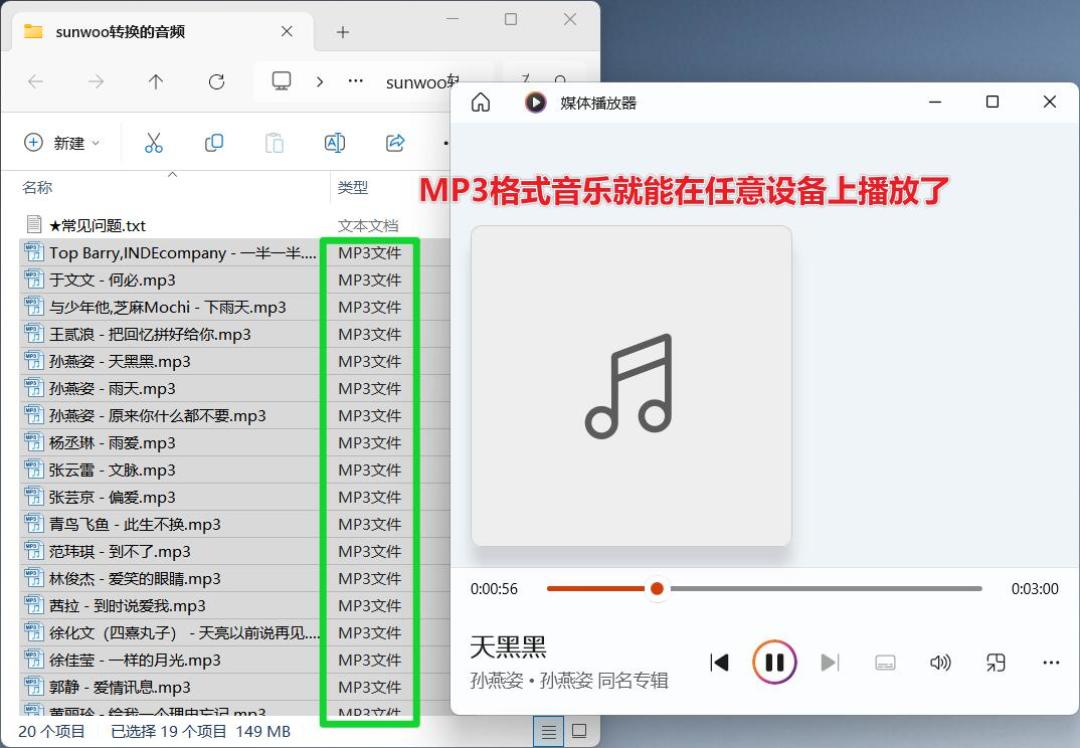Refresh the Explorer folder view
1080x748 pixels.
(216, 82)
